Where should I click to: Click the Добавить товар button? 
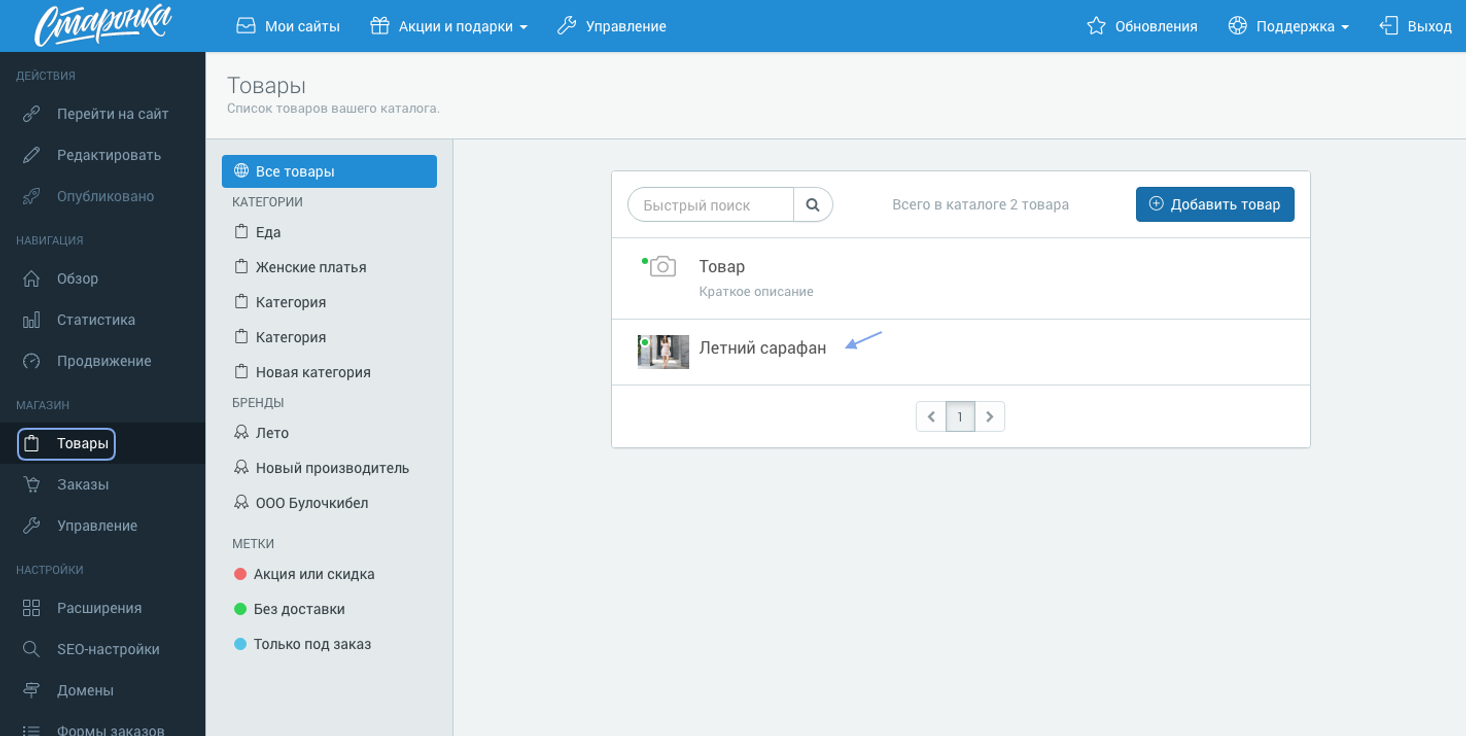(1215, 204)
